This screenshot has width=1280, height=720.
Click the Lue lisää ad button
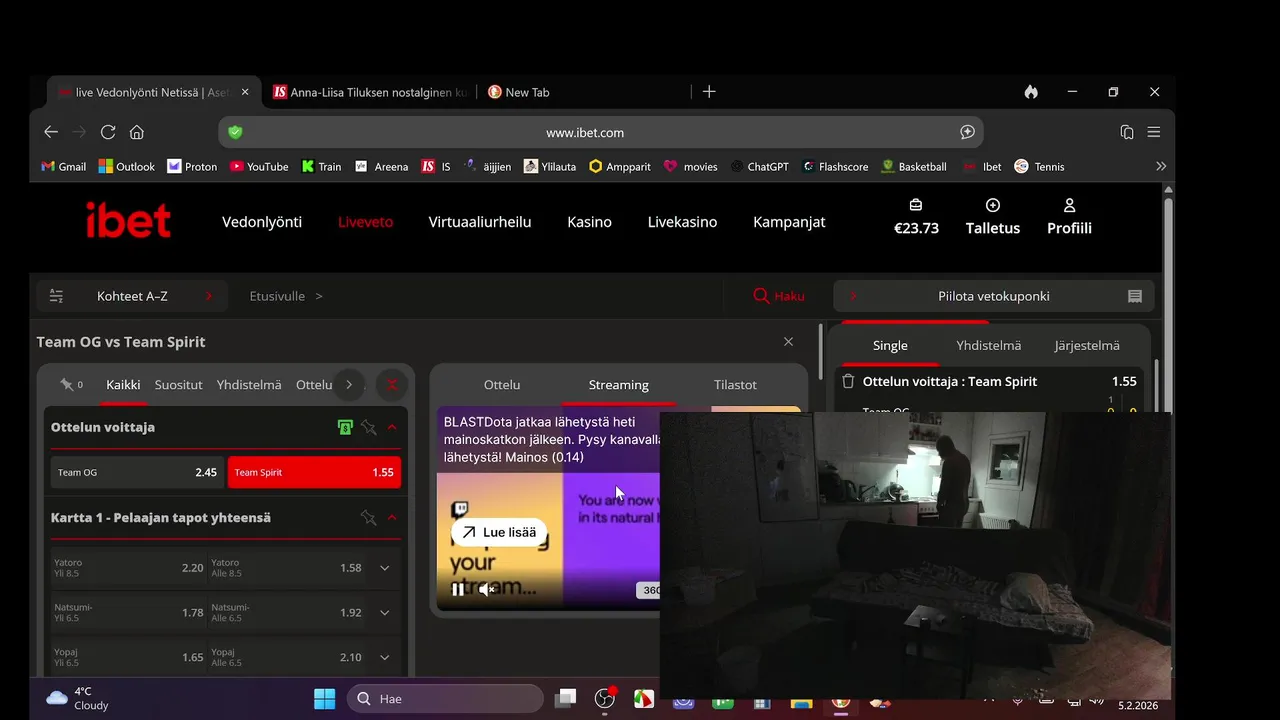499,532
